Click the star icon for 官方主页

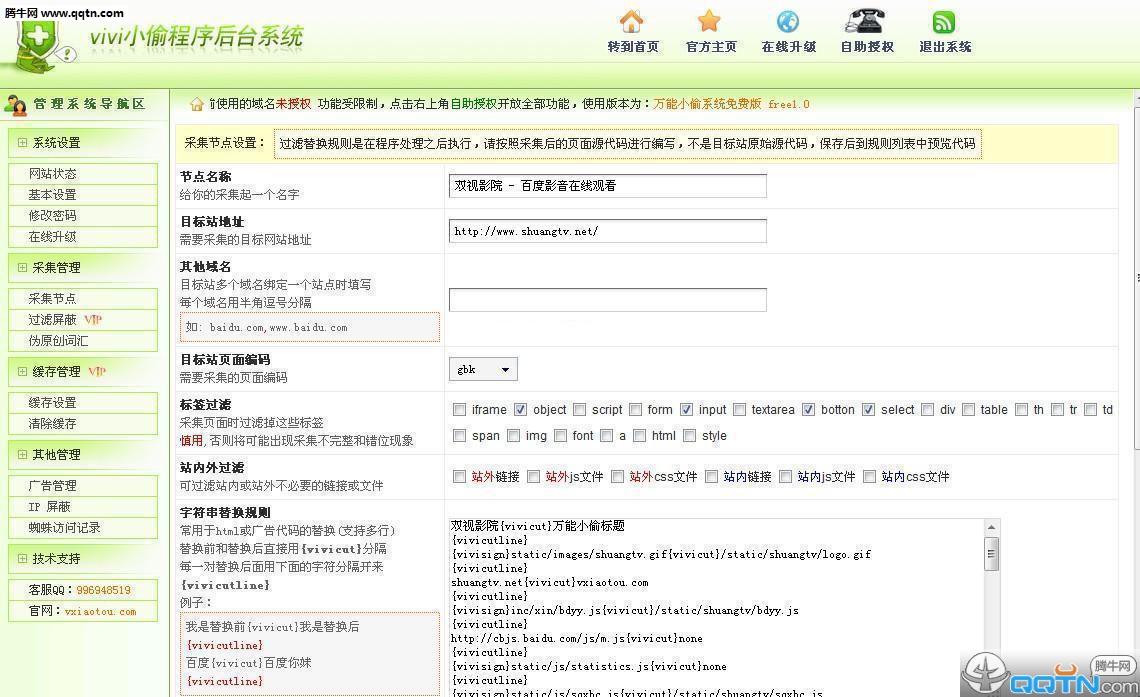pos(709,22)
